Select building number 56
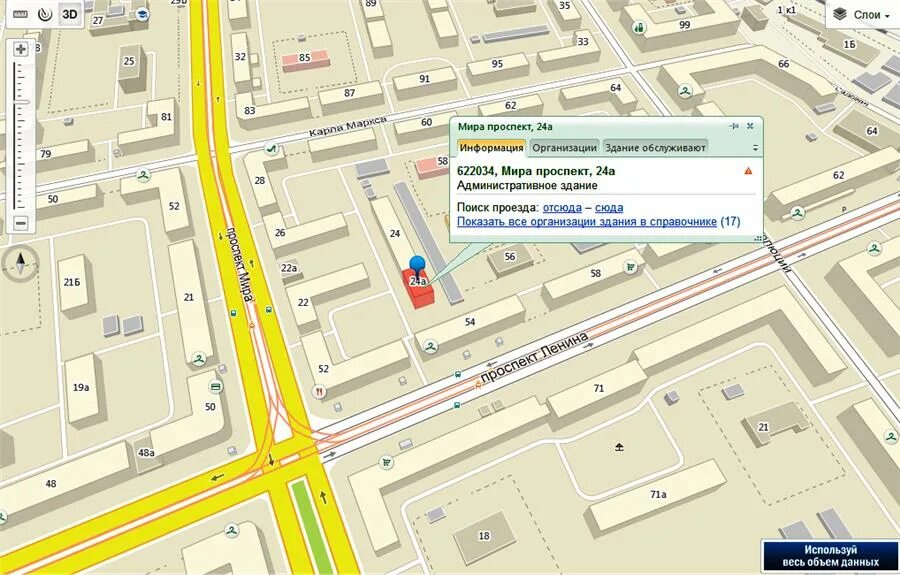The height and width of the screenshot is (575, 900). [x=510, y=257]
